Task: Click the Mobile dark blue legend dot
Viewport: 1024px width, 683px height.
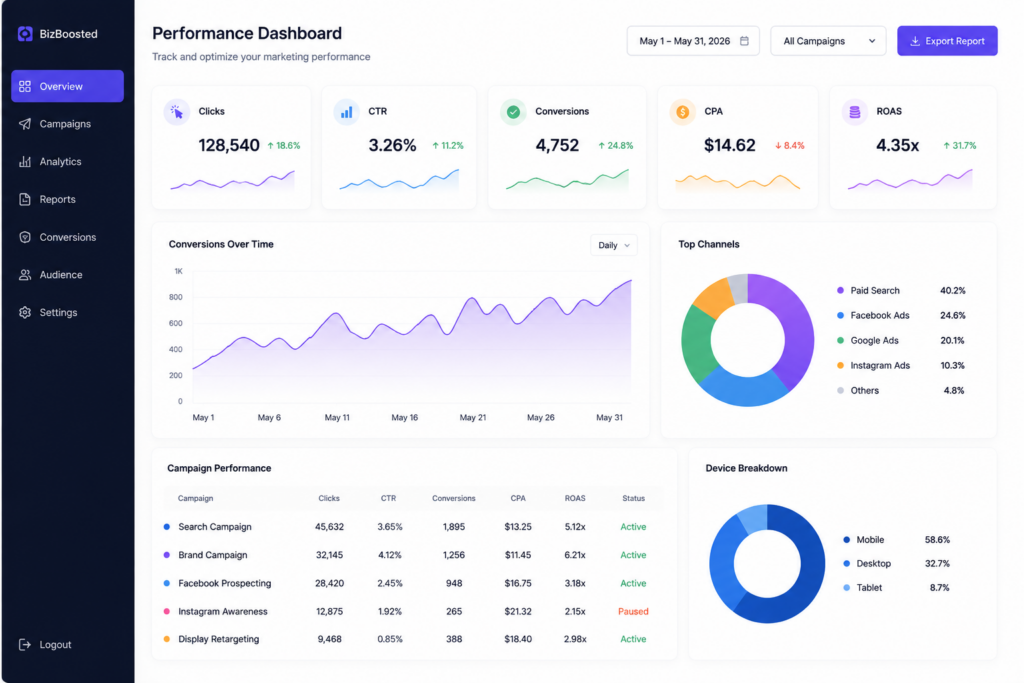Action: pos(846,540)
